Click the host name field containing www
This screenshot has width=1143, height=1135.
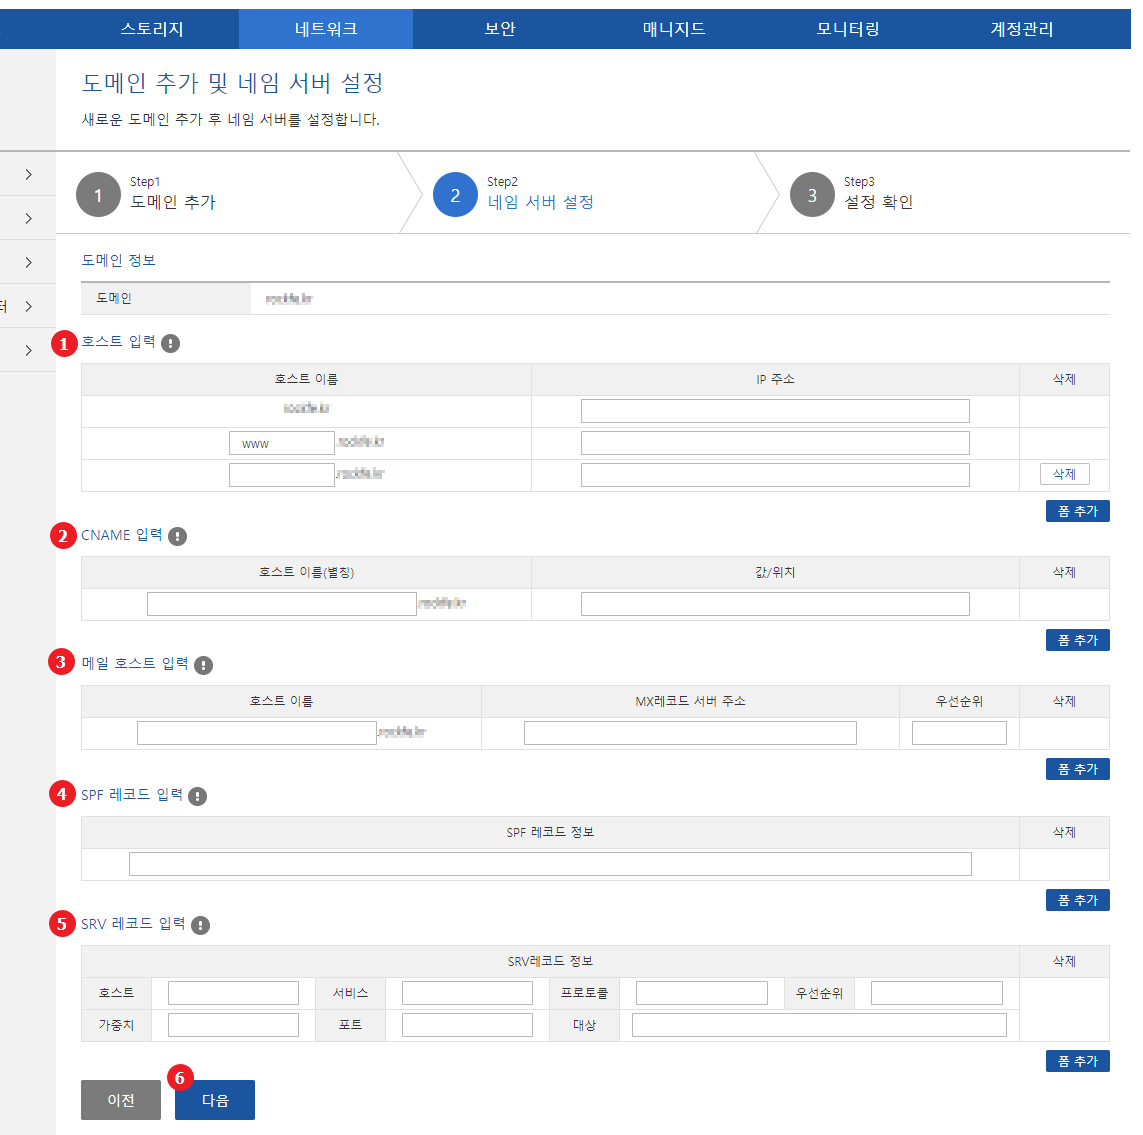tap(281, 443)
